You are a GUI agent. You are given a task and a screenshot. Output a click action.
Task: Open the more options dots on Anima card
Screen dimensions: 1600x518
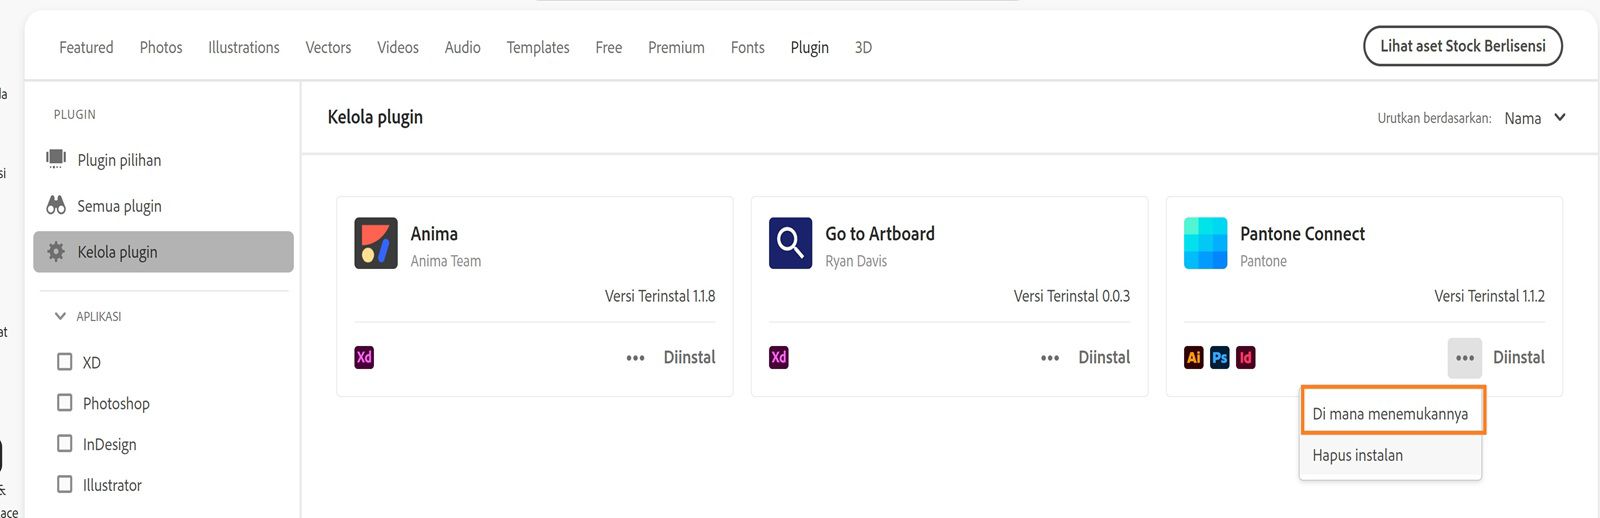pyautogui.click(x=635, y=358)
